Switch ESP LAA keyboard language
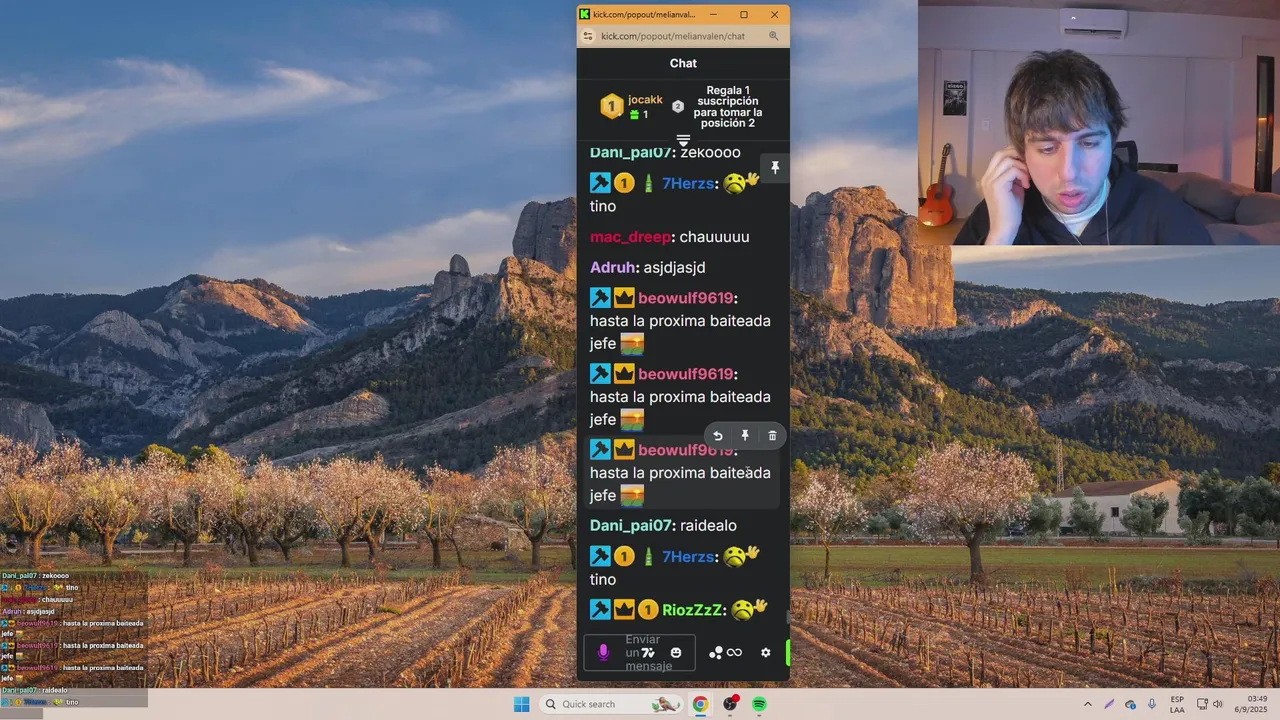This screenshot has width=1280, height=720. coord(1177,704)
